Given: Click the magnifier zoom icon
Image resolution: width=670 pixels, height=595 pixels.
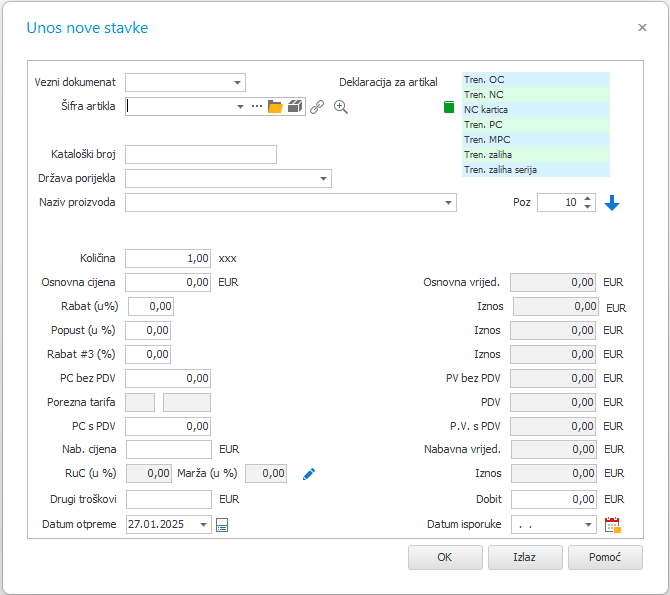Looking at the screenshot, I should tap(341, 107).
